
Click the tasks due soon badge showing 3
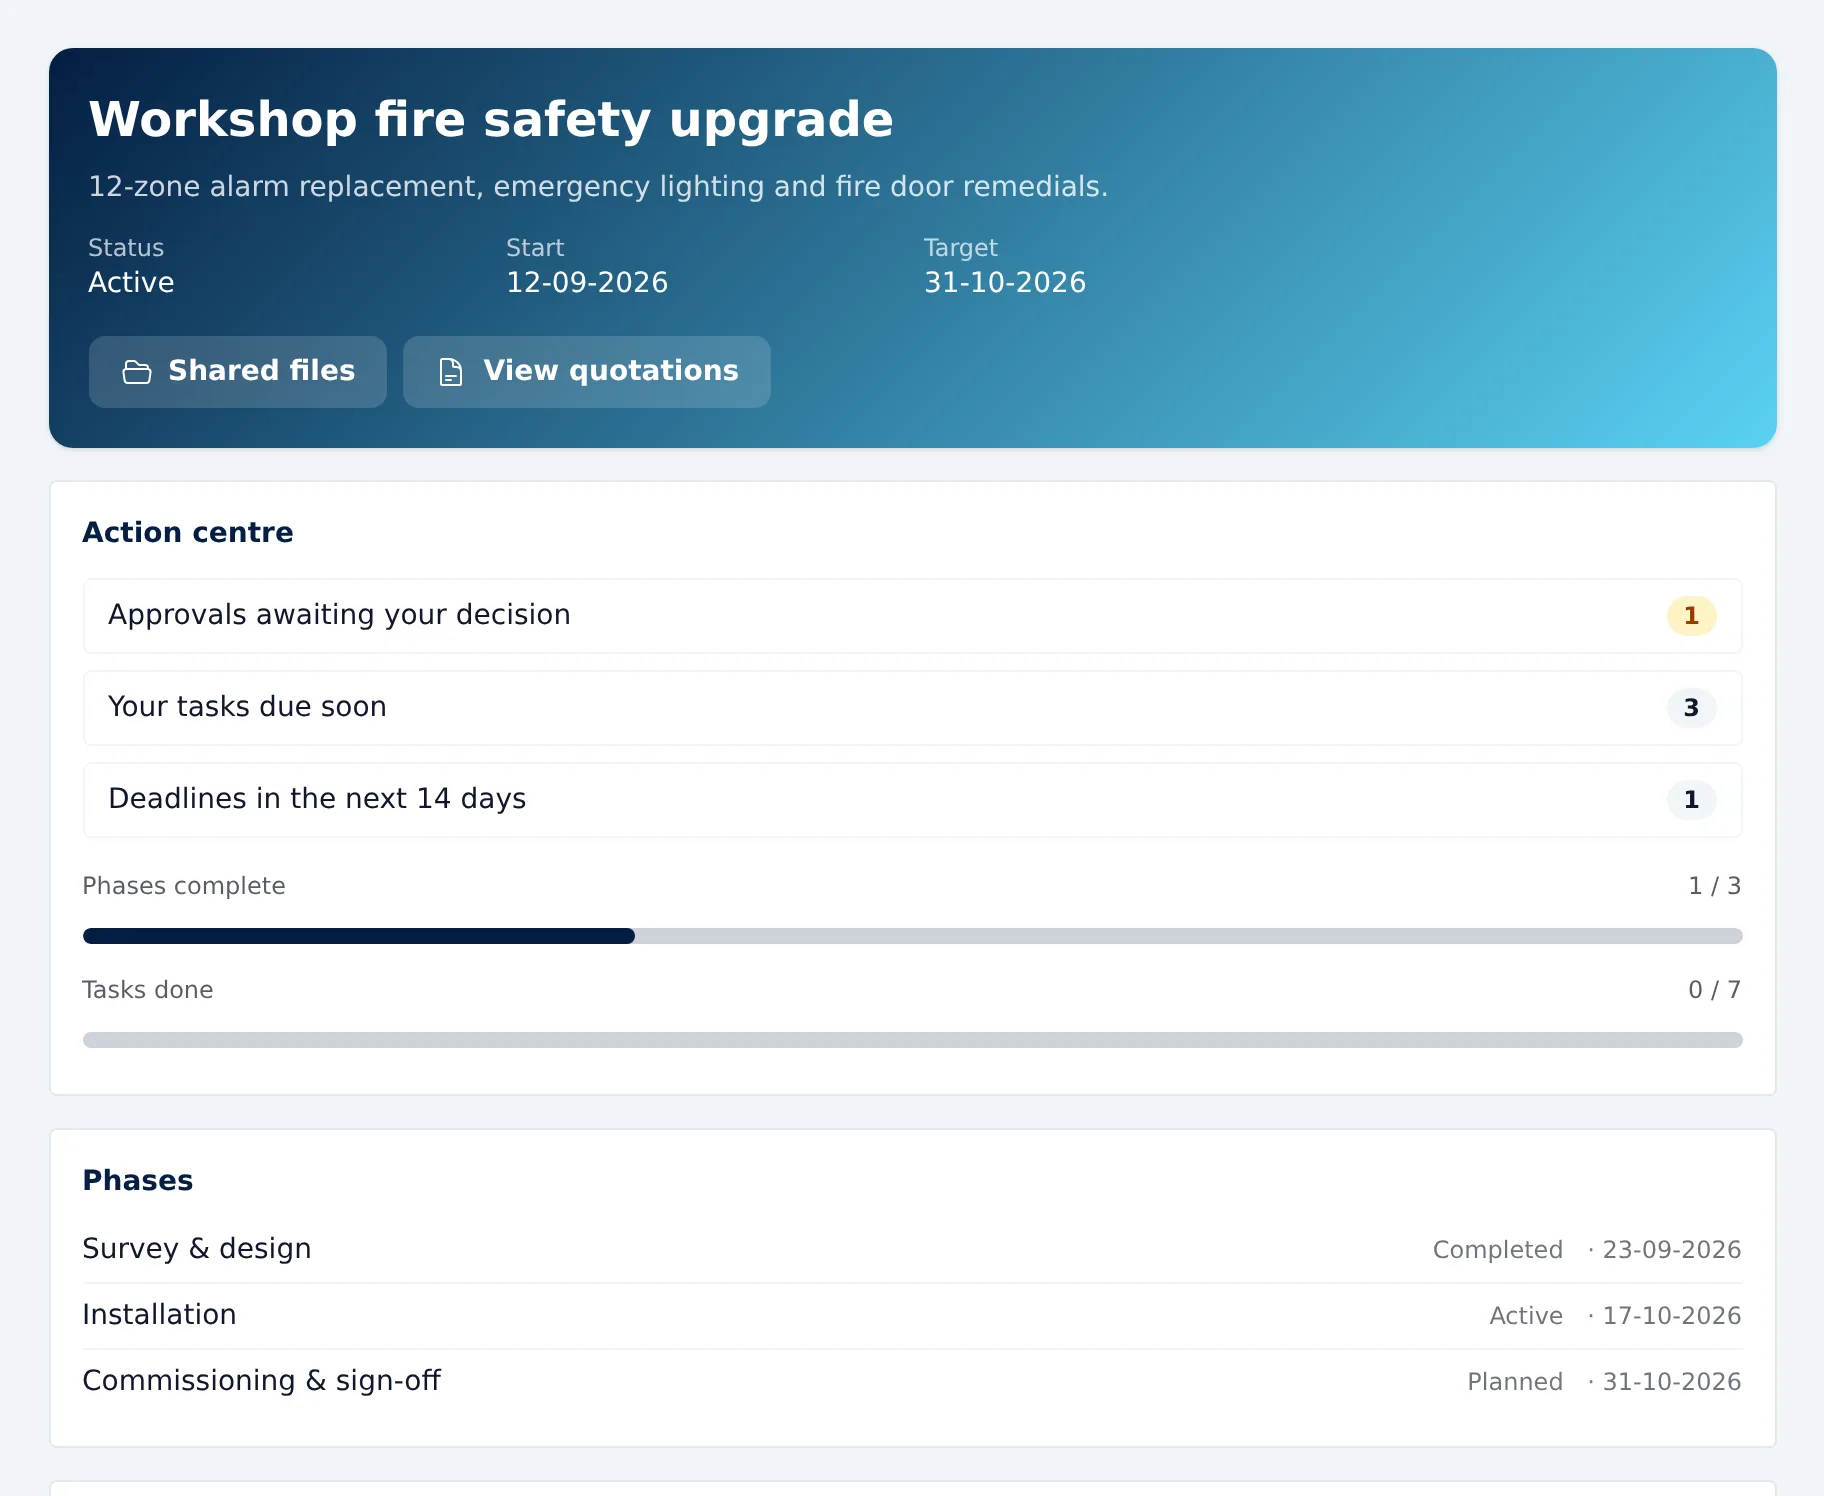pos(1691,708)
